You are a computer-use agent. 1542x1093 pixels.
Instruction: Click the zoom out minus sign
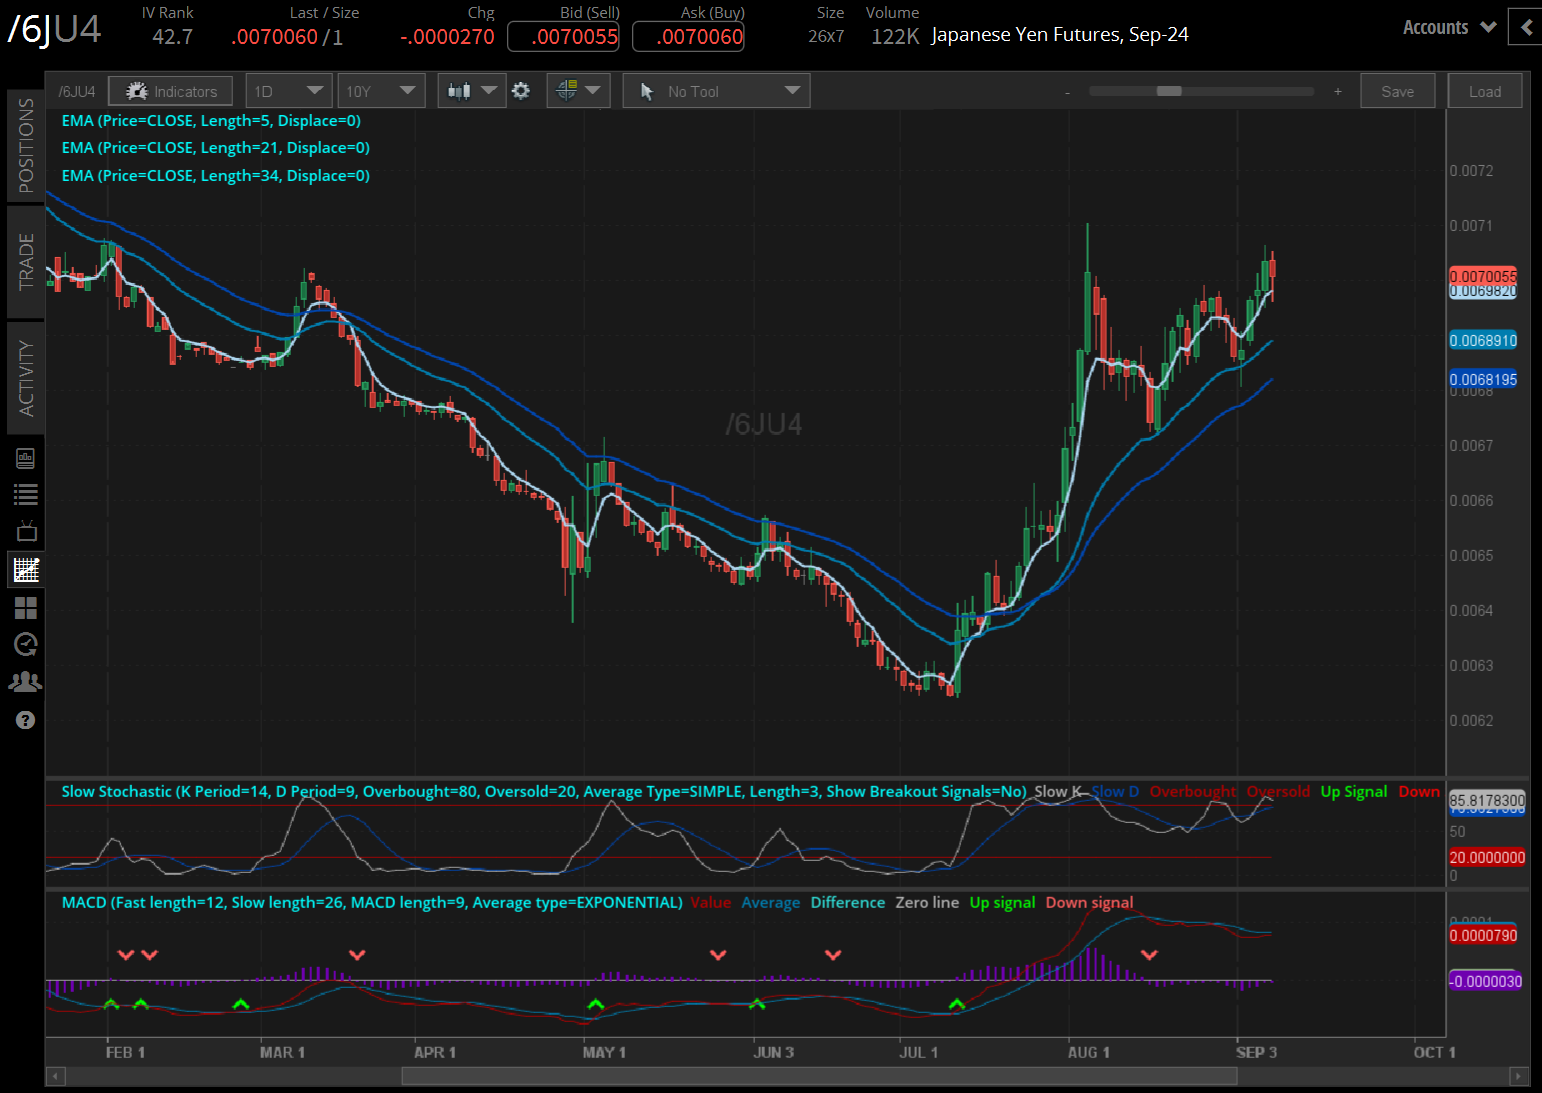(x=1067, y=92)
